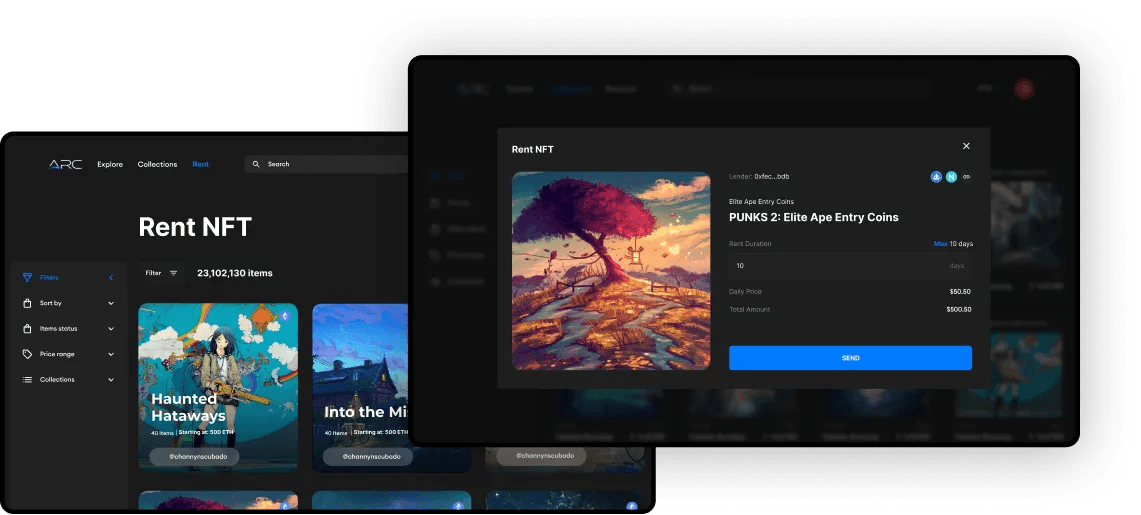Click the Filters label in sidebar

[x=49, y=278]
